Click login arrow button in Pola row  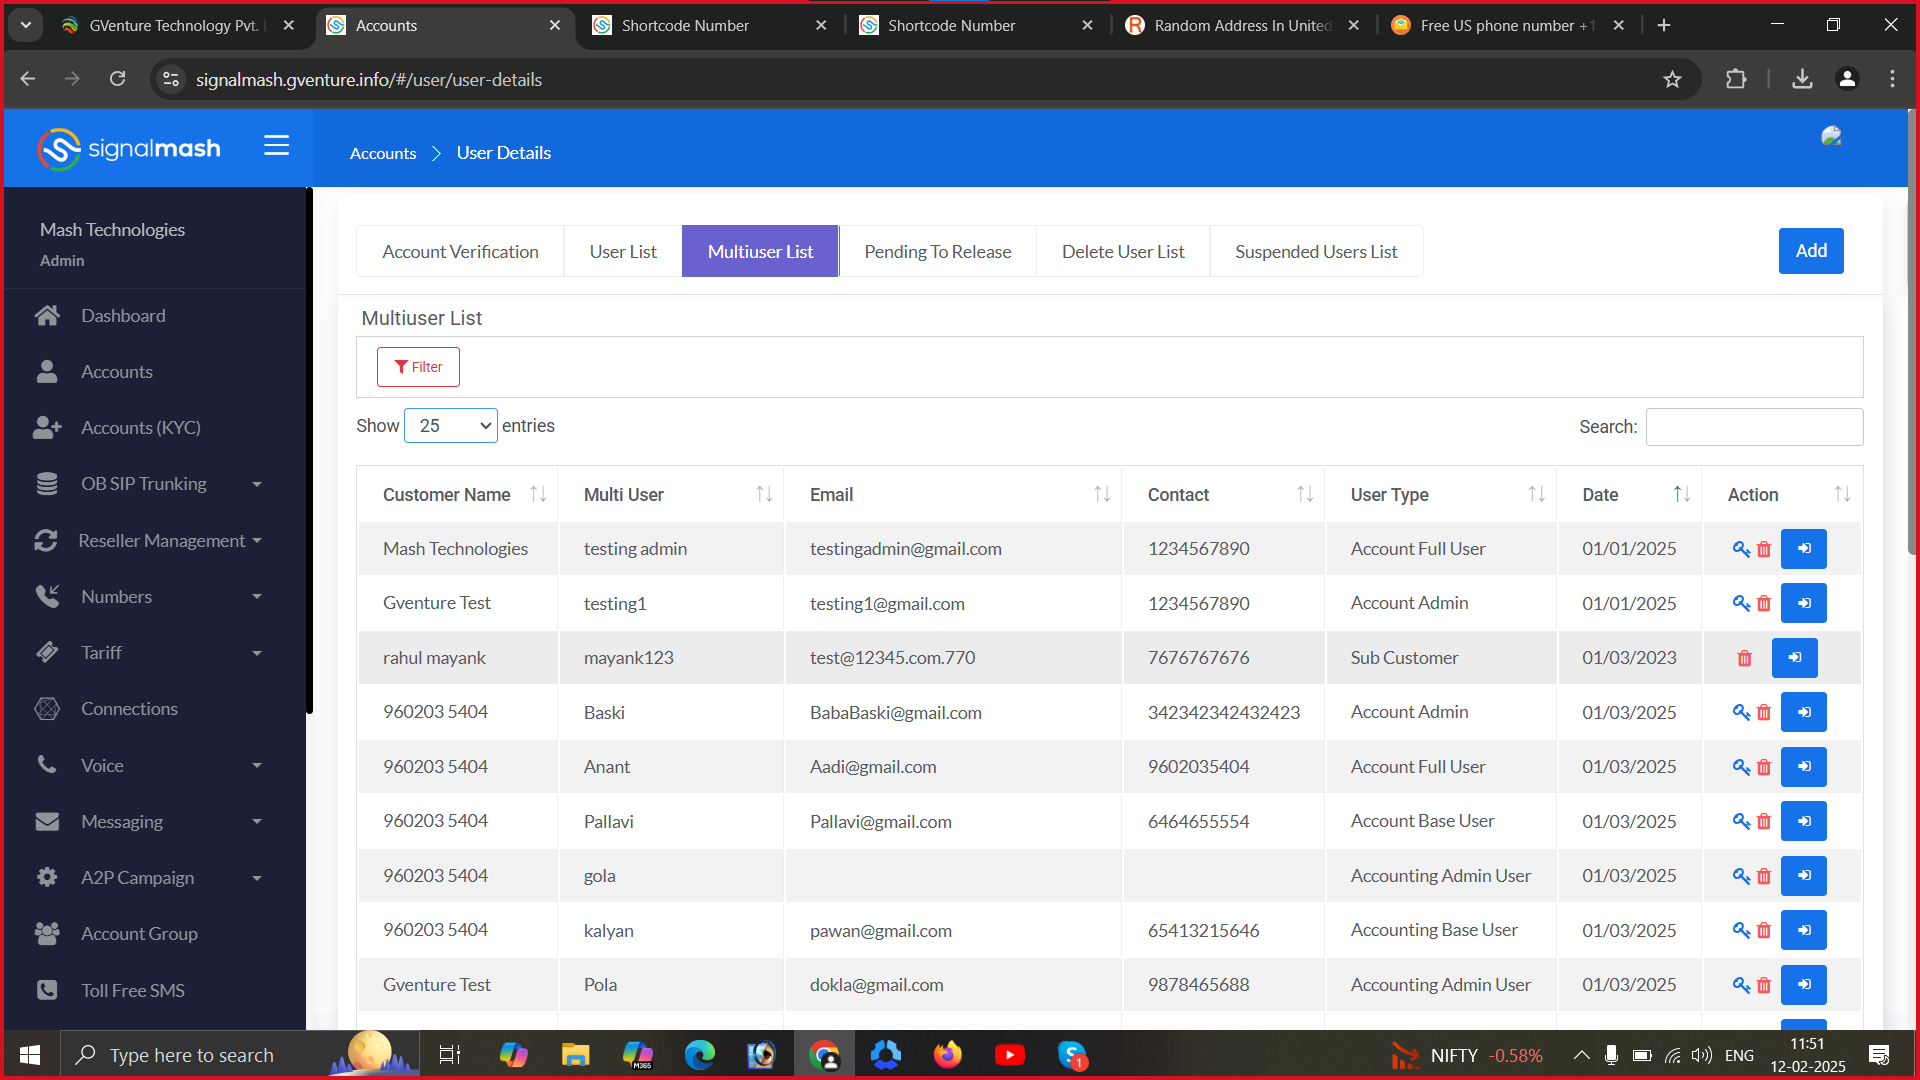[1803, 985]
